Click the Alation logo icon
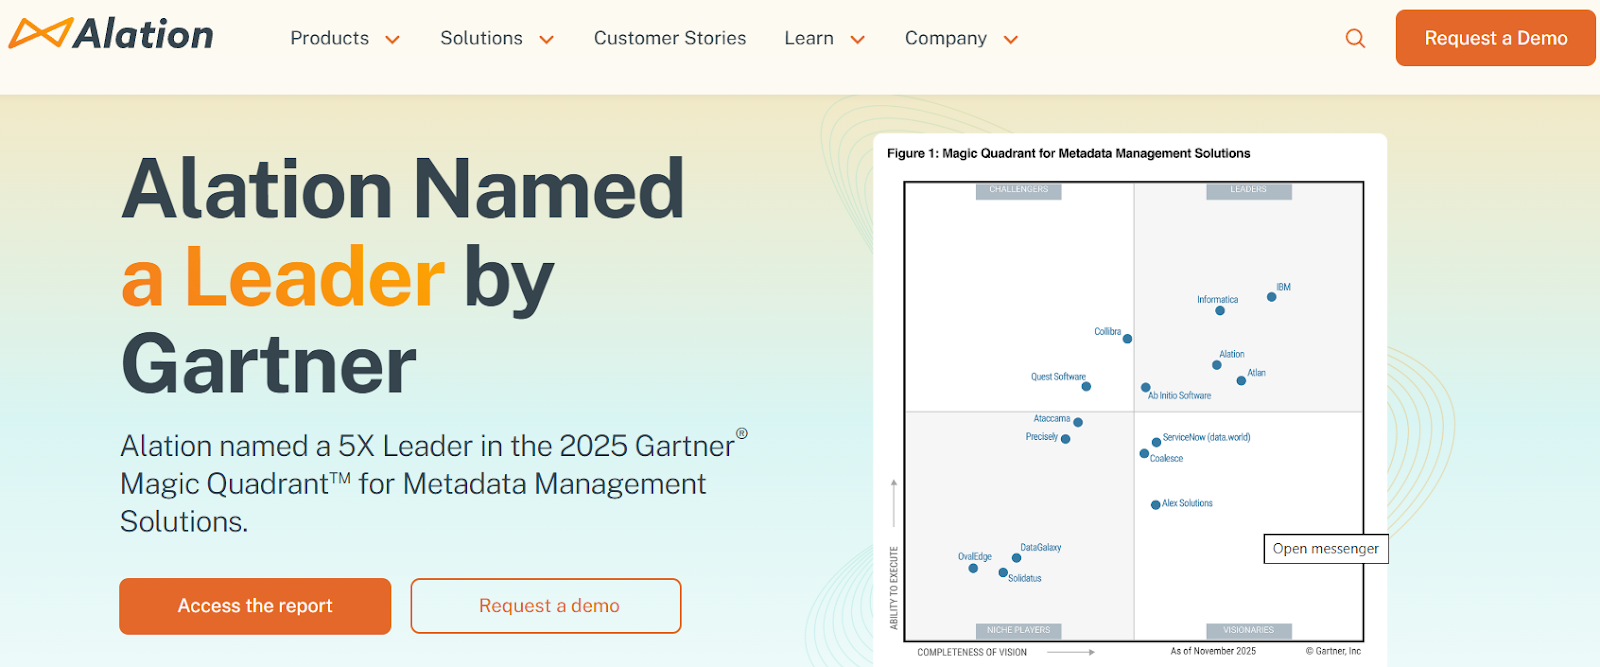Viewport: 1600px width, 667px height. [x=41, y=34]
